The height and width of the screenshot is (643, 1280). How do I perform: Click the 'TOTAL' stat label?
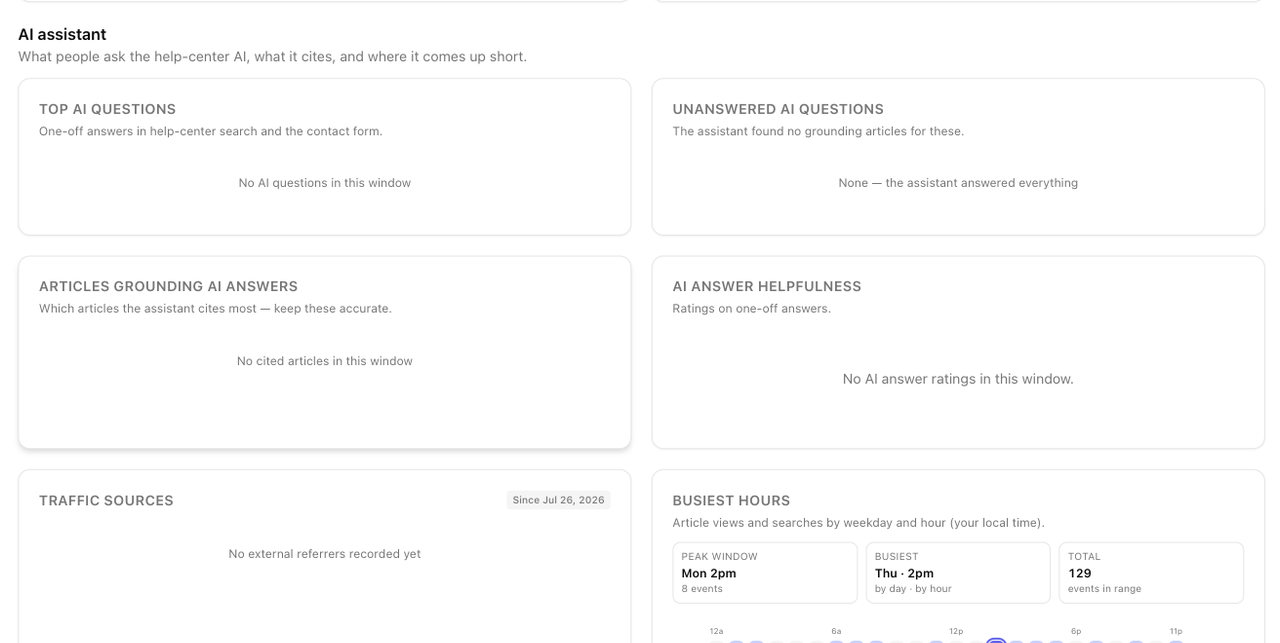point(1083,557)
